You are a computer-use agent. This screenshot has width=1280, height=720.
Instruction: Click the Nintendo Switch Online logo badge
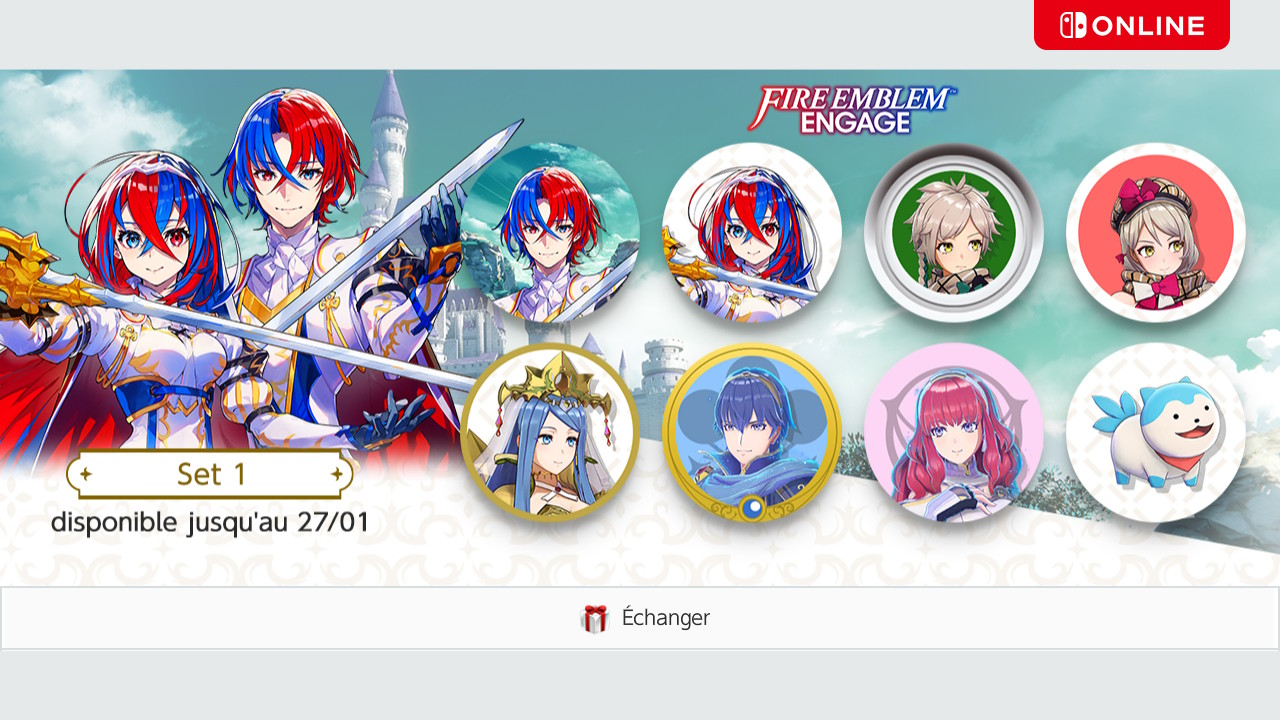click(1131, 24)
